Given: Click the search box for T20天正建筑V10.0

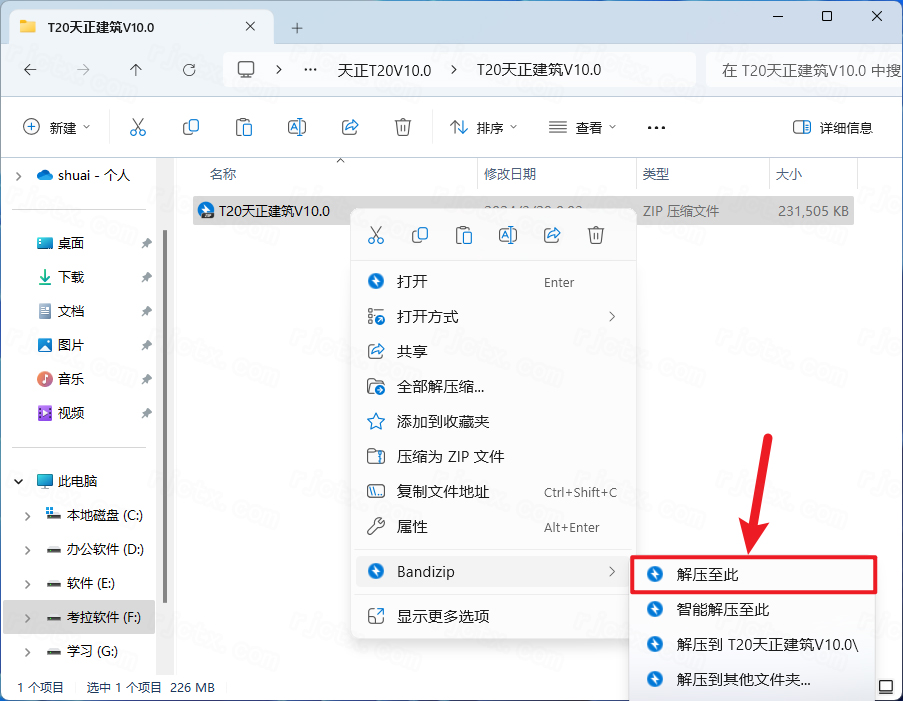Looking at the screenshot, I should 805,70.
